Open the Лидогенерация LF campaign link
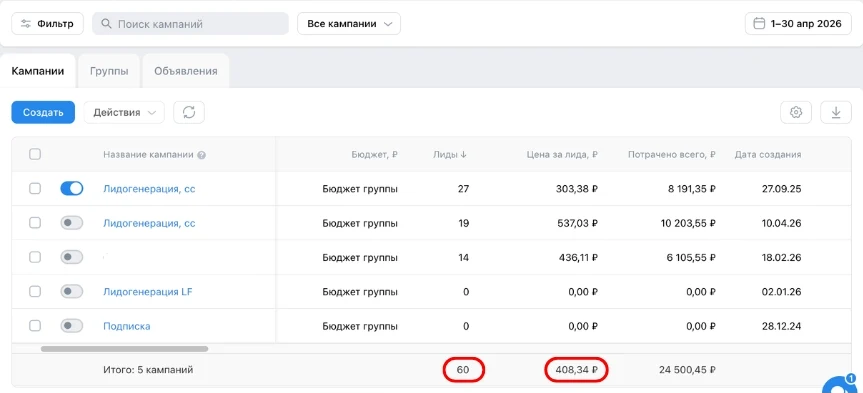The image size is (863, 393). [x=148, y=292]
